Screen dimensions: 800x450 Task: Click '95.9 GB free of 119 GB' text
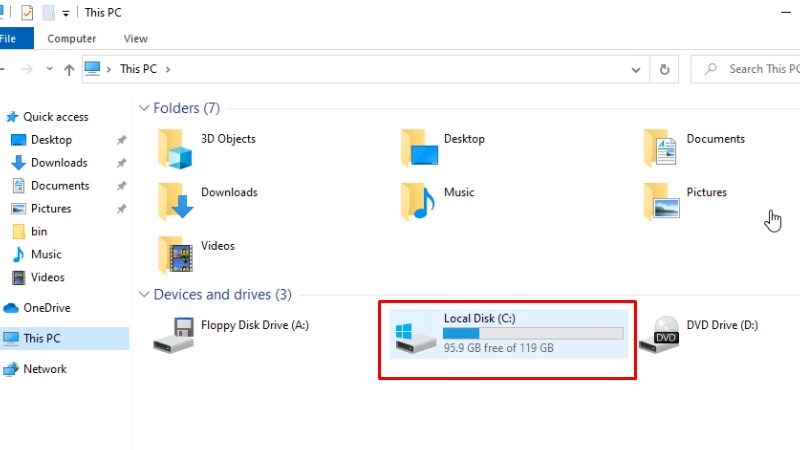pyautogui.click(x=498, y=348)
